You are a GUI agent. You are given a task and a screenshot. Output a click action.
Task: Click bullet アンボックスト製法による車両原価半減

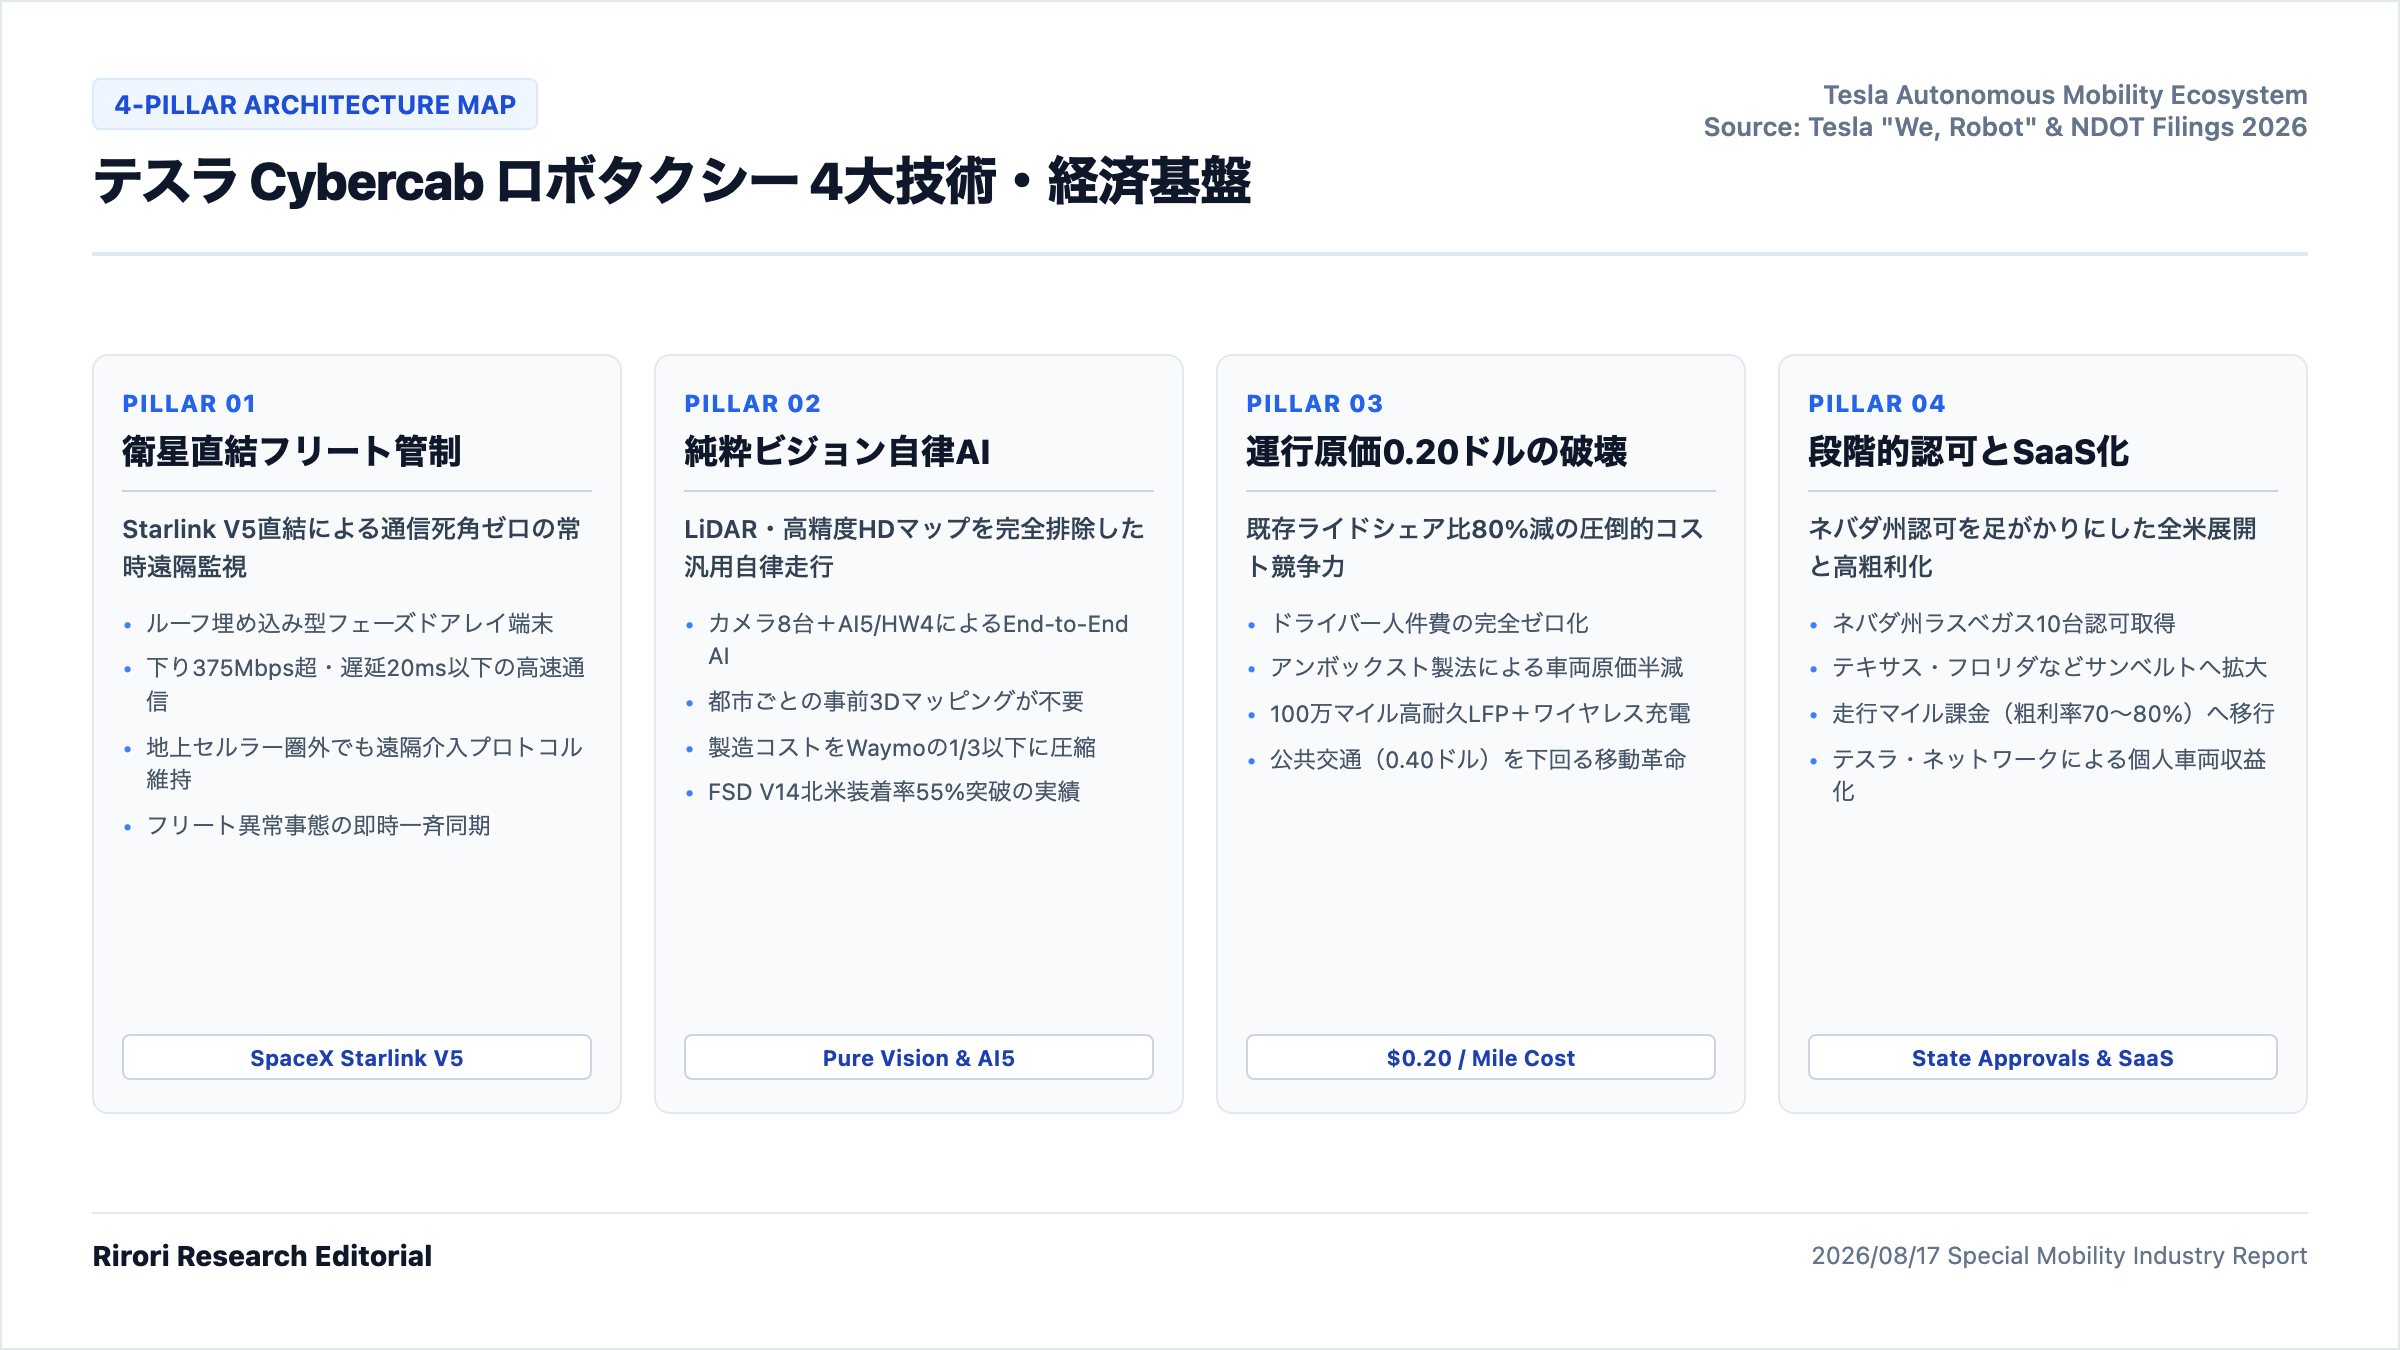1477,667
